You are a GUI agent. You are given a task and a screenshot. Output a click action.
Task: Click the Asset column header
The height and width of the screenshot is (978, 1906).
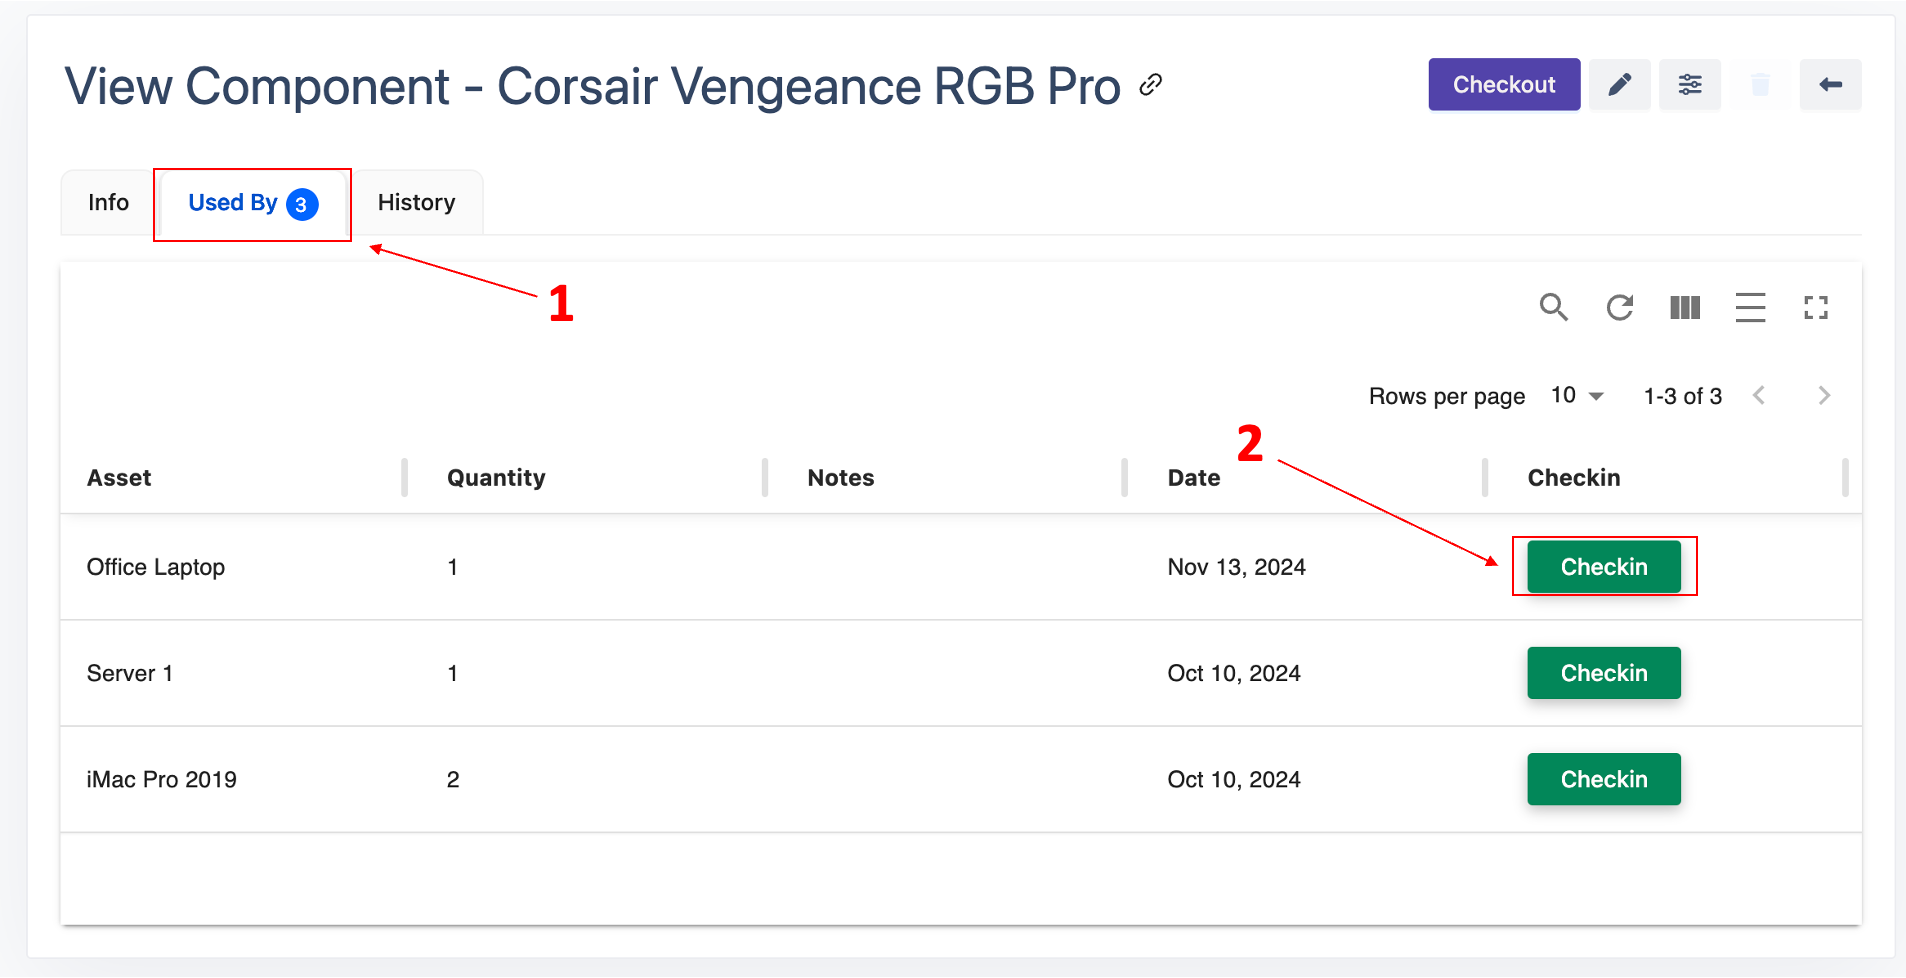pyautogui.click(x=119, y=478)
